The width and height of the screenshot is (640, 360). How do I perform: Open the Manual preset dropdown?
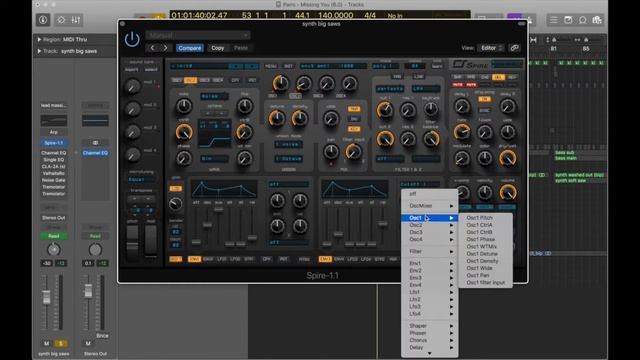[x=198, y=36]
